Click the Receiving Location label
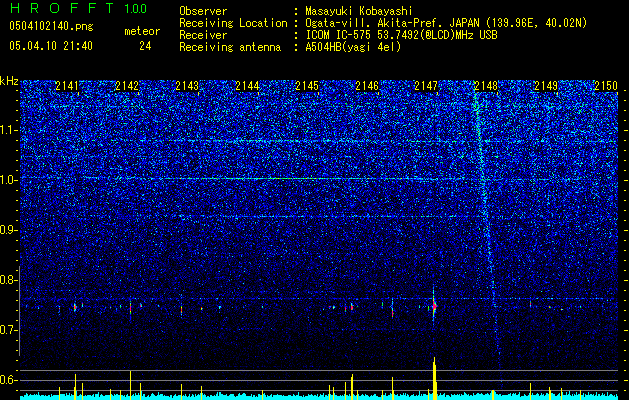Image resolution: width=629 pixels, height=400 pixels. [x=233, y=23]
